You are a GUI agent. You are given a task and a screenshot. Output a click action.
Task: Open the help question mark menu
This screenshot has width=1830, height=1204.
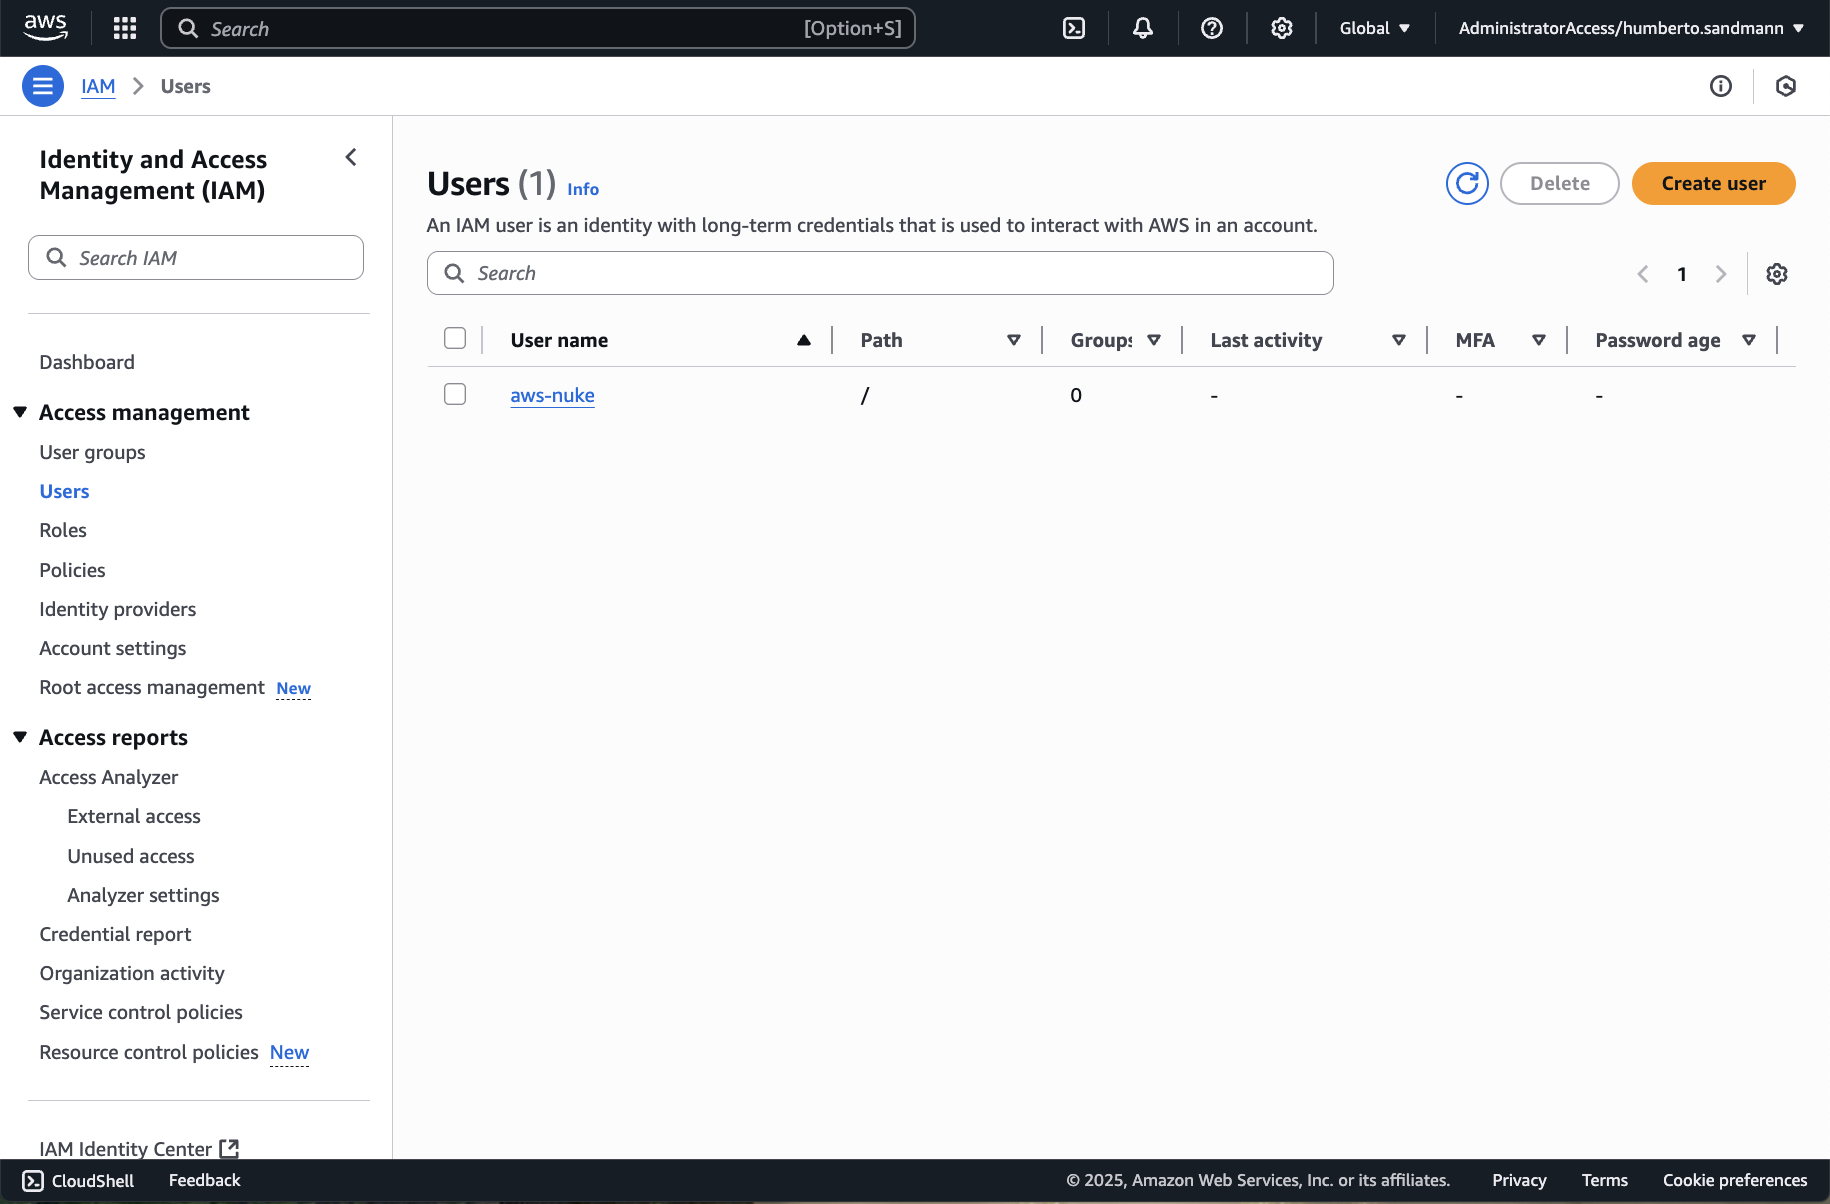point(1212,28)
